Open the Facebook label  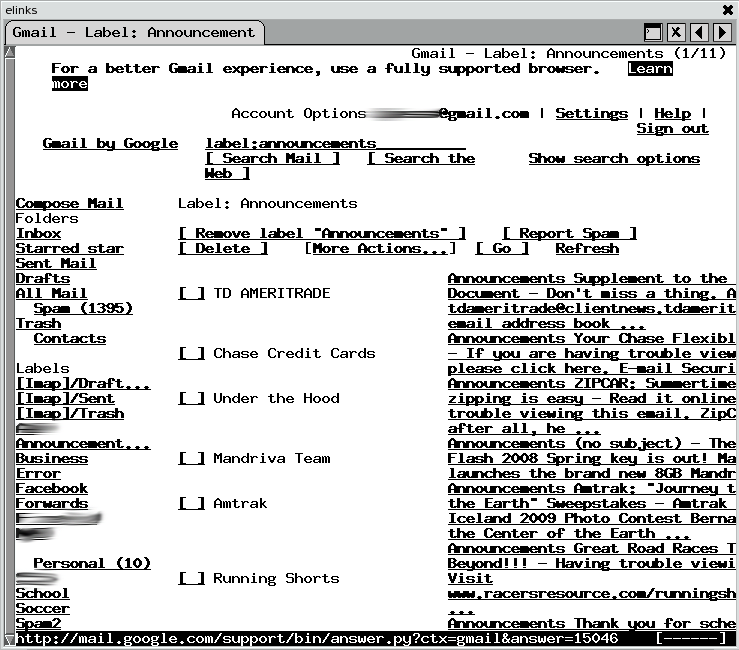51,488
